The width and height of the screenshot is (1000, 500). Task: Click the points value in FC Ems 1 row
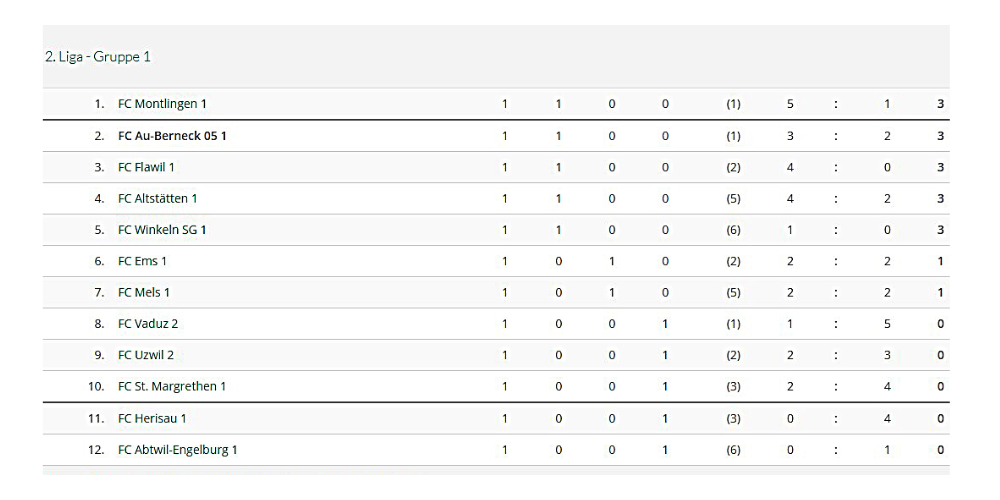pos(940,261)
